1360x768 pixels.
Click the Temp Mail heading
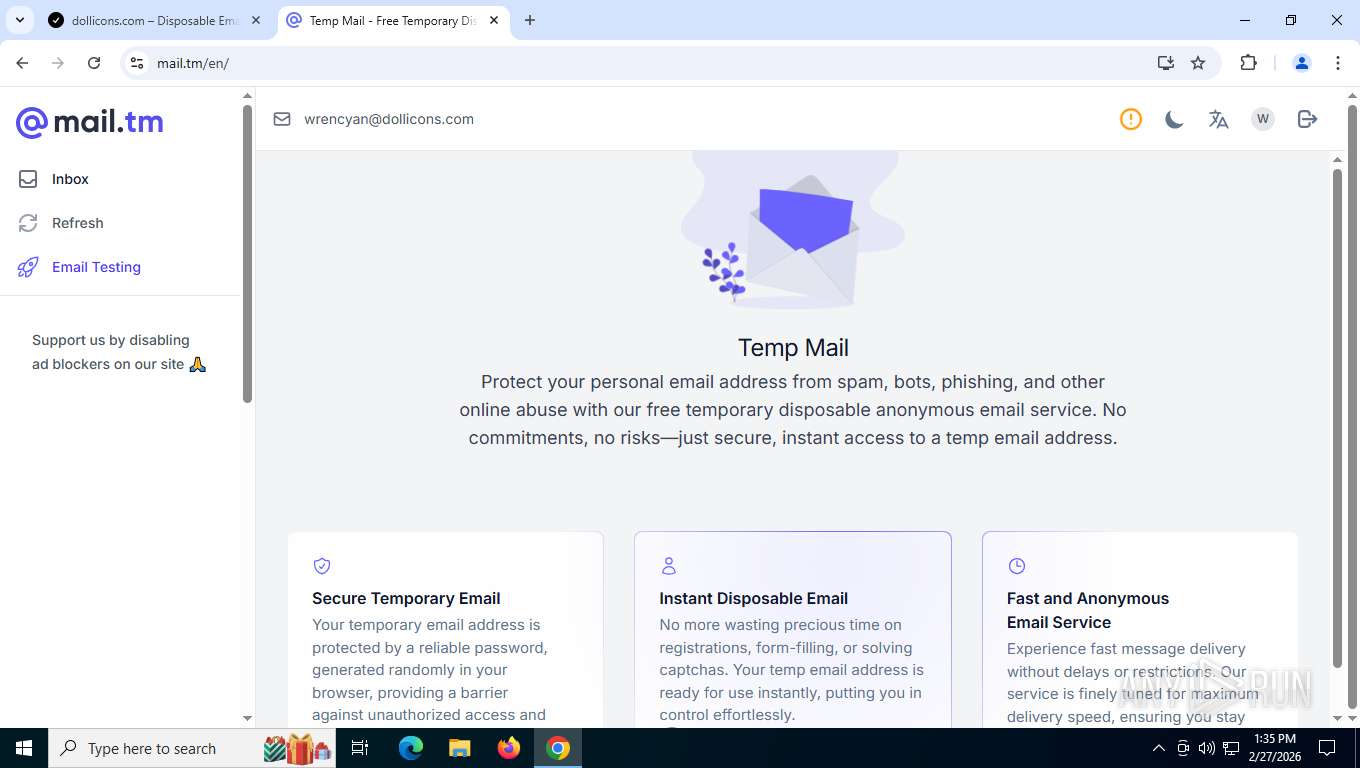coord(793,348)
